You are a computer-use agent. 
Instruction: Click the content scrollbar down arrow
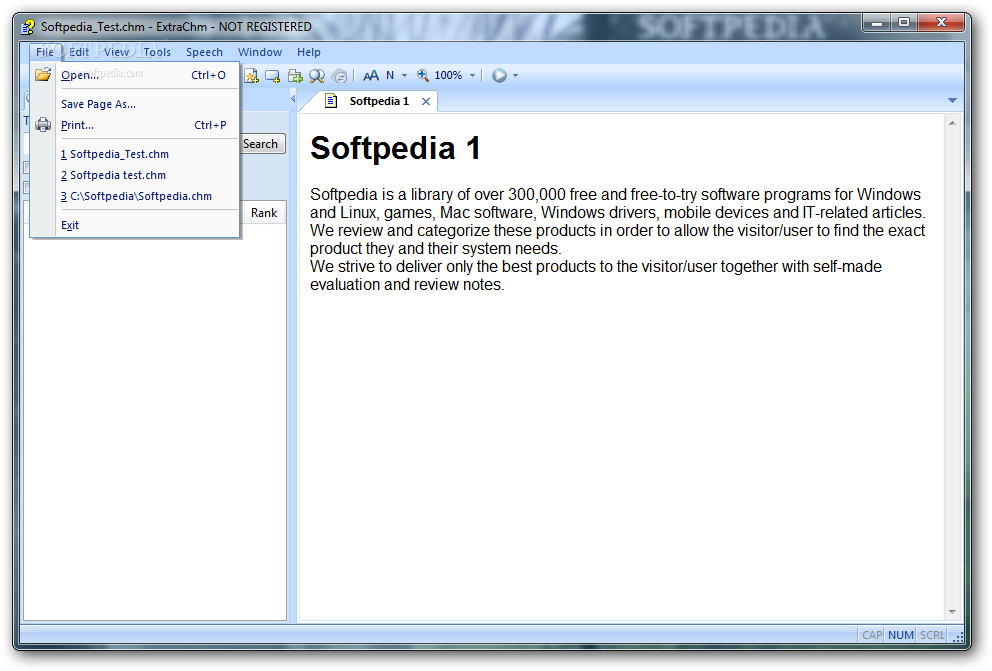click(x=952, y=612)
